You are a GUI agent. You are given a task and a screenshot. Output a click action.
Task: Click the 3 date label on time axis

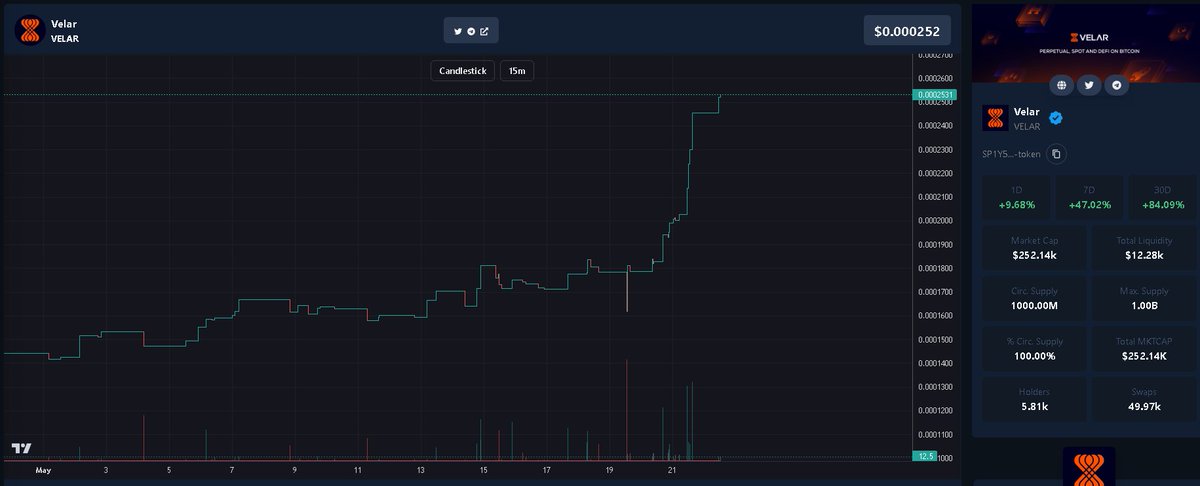[106, 469]
